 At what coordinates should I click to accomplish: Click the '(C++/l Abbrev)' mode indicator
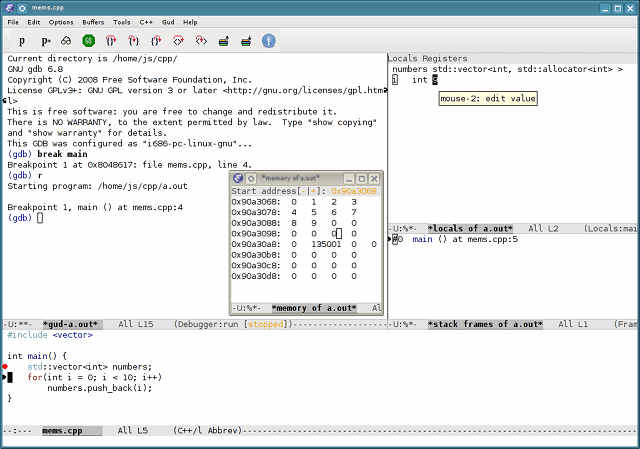pos(207,431)
